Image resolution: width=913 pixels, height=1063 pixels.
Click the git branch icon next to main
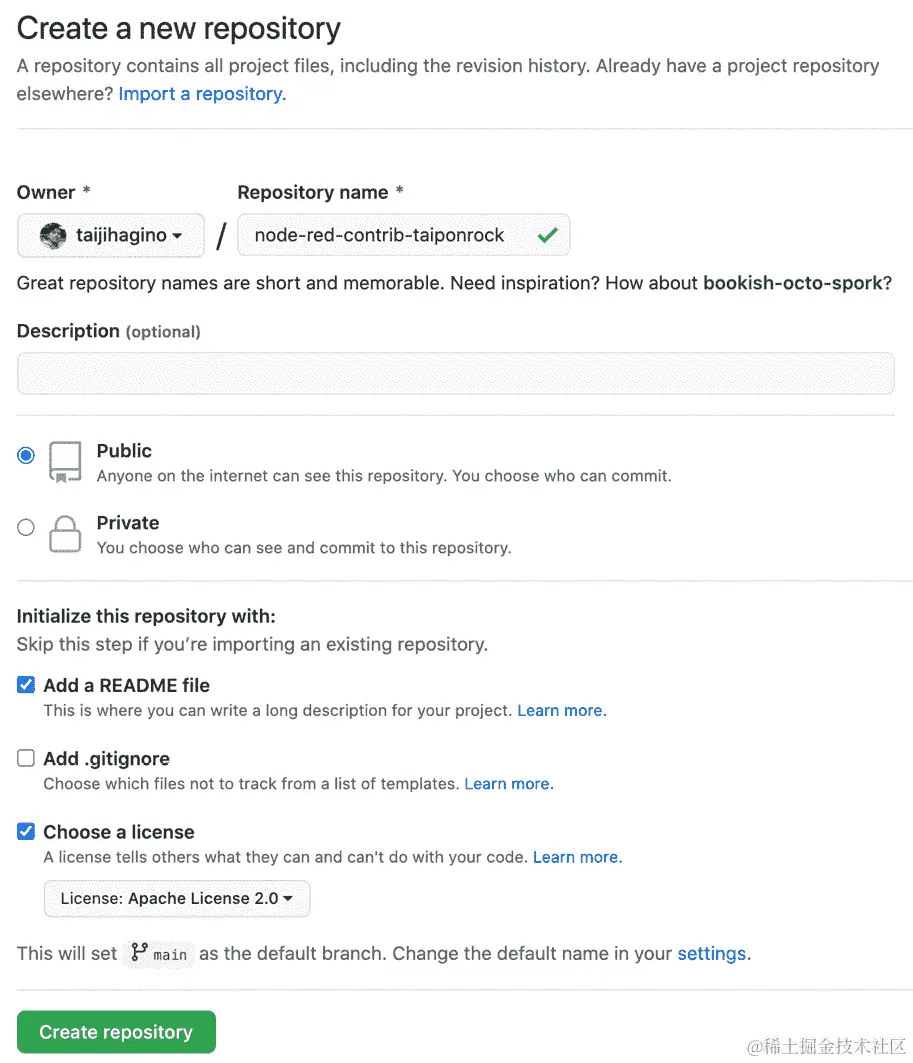(139, 952)
